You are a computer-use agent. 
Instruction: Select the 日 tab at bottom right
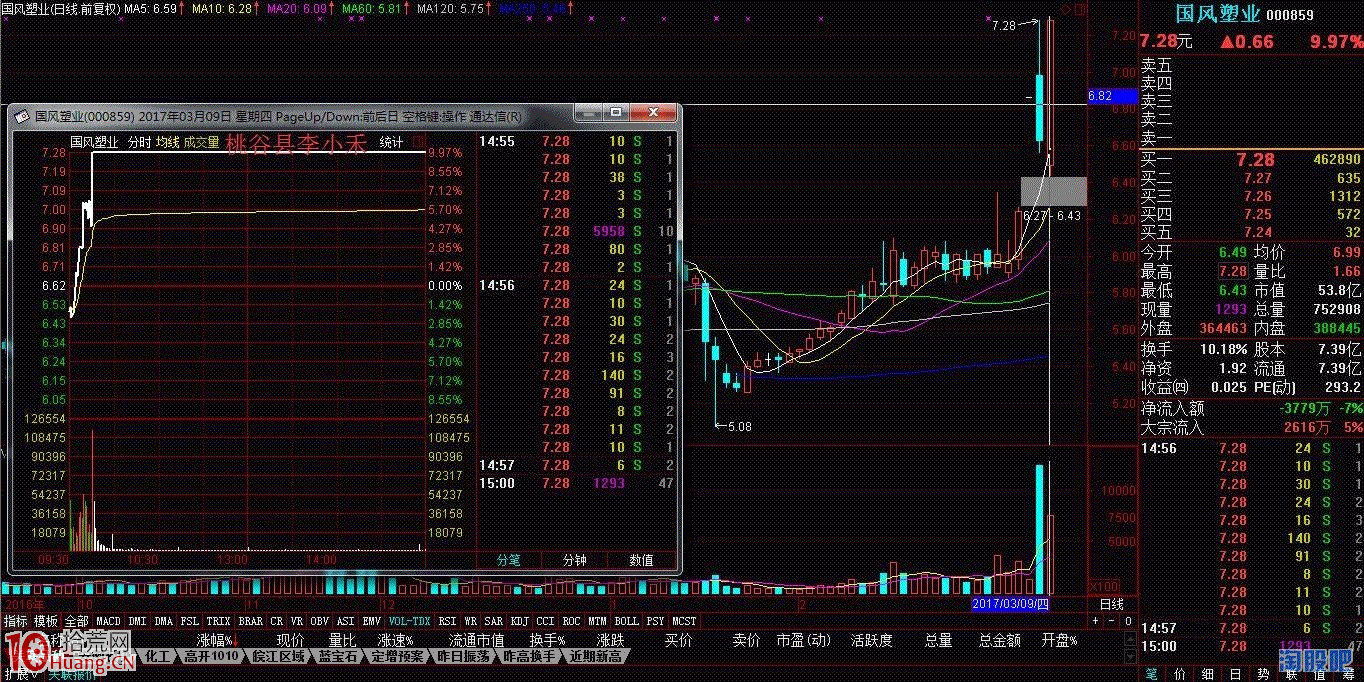pyautogui.click(x=1235, y=673)
